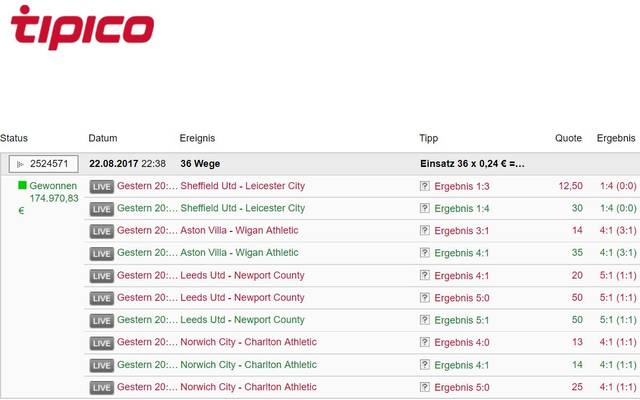Click tip text Ergebnis 1:3

(462, 187)
